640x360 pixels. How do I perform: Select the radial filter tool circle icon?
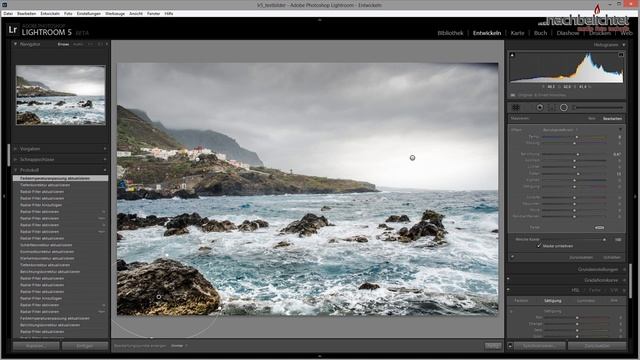pyautogui.click(x=564, y=108)
